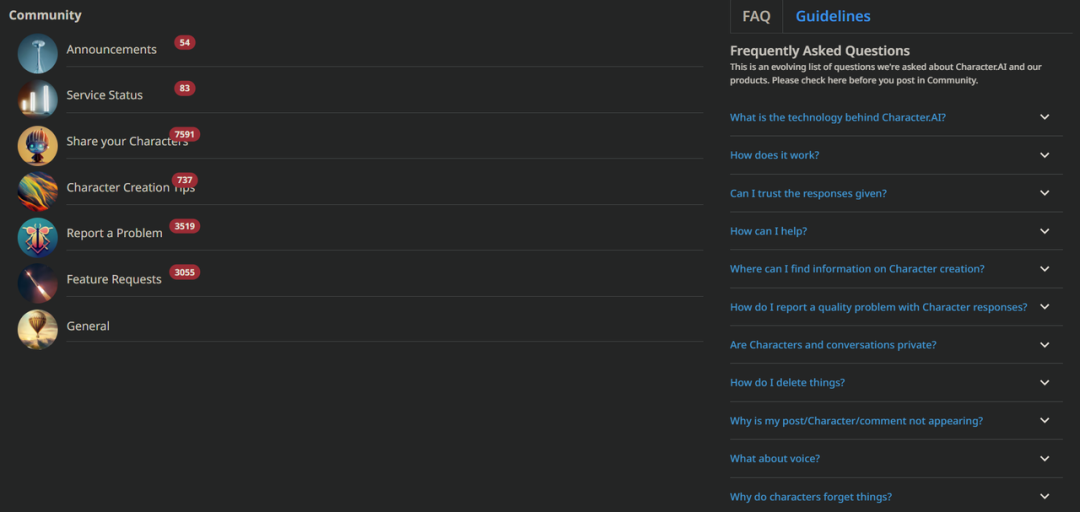Image resolution: width=1080 pixels, height=512 pixels.
Task: Expand chevron for "How do I delete things?"
Action: 1045,383
